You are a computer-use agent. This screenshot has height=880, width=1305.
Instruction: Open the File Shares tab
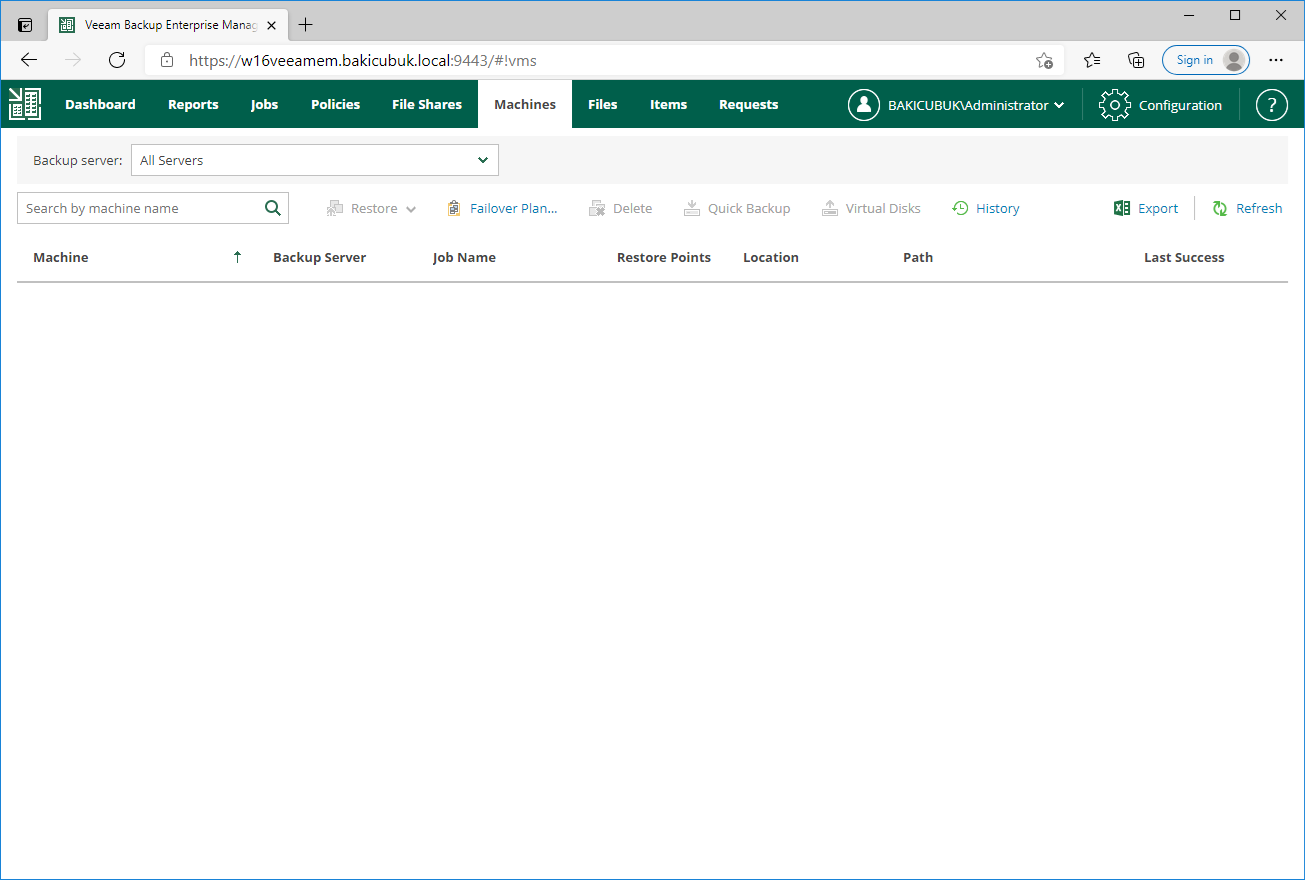[x=427, y=104]
